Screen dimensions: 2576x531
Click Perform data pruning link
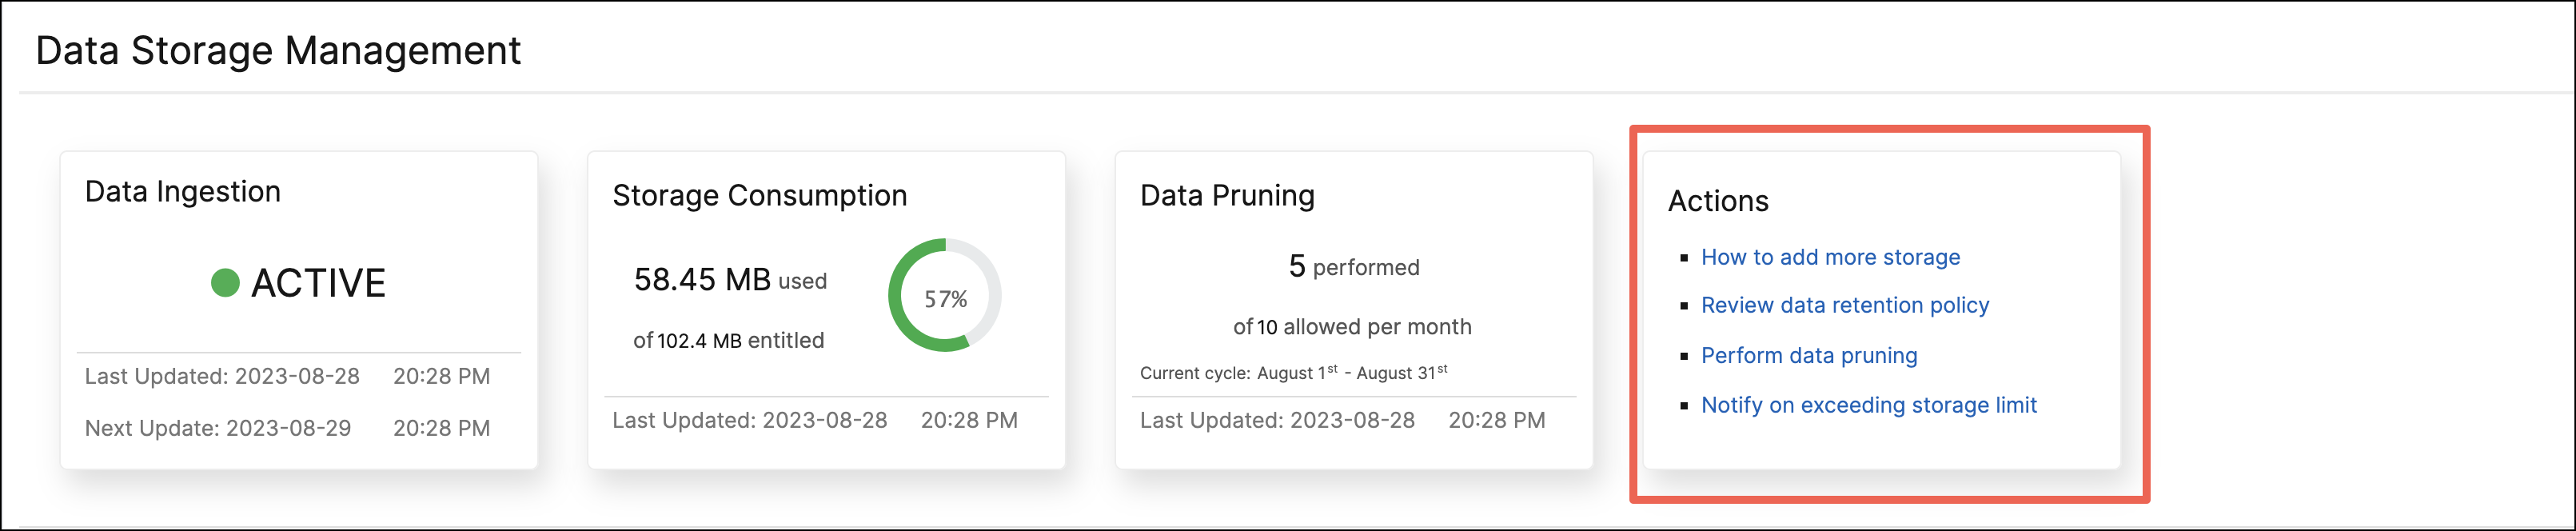1809,355
